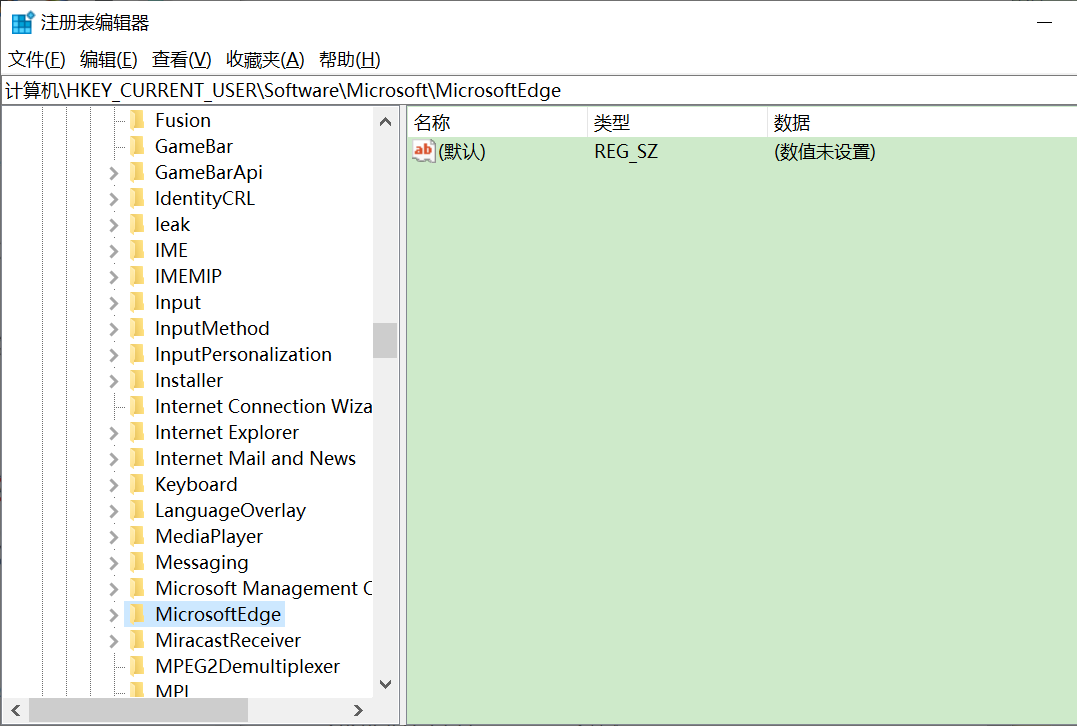
Task: Select the MPEG2Demultiplexer folder icon
Action: coord(137,666)
